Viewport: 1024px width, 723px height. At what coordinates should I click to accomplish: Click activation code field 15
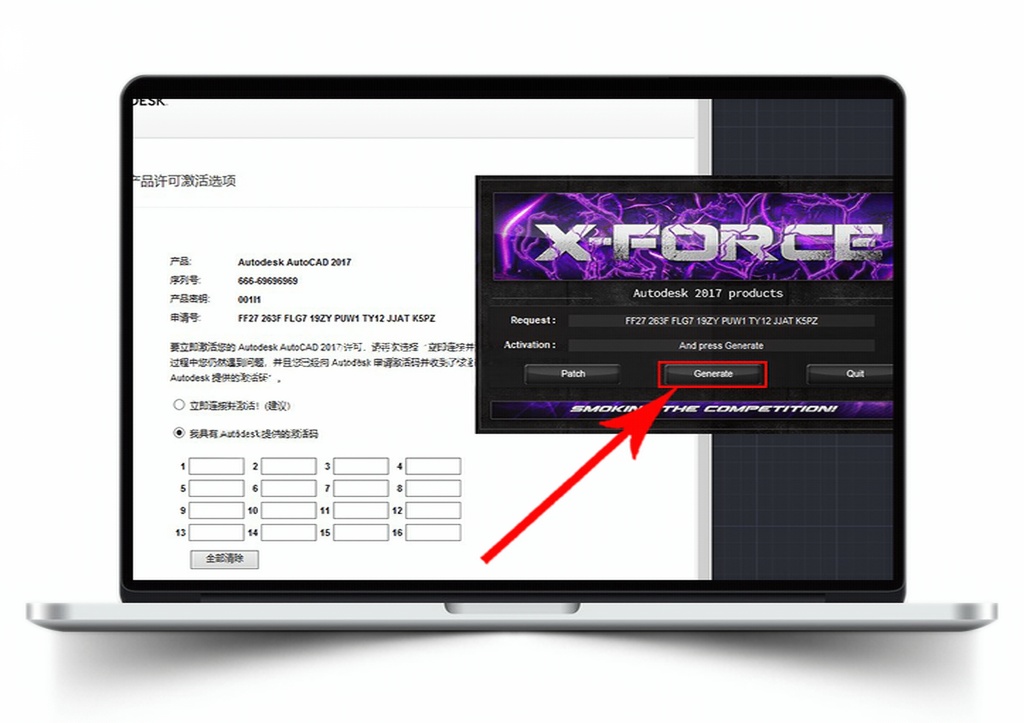pyautogui.click(x=361, y=533)
